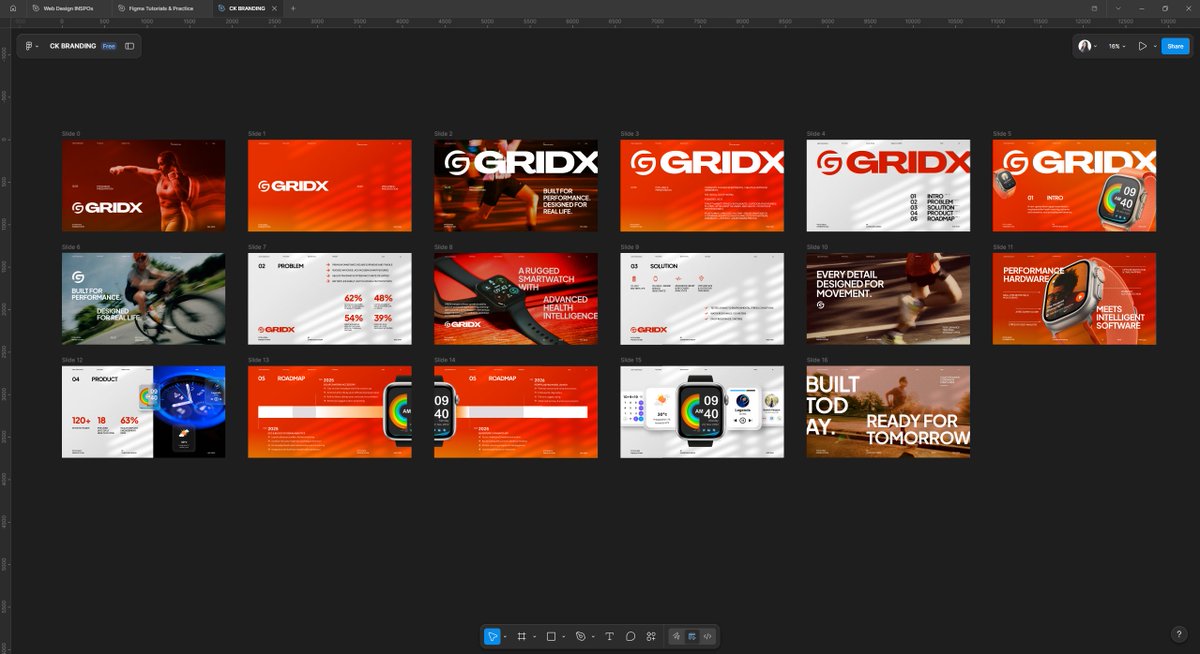Select Slide 14 Roadmap frame
1200x654 pixels.
coord(516,412)
